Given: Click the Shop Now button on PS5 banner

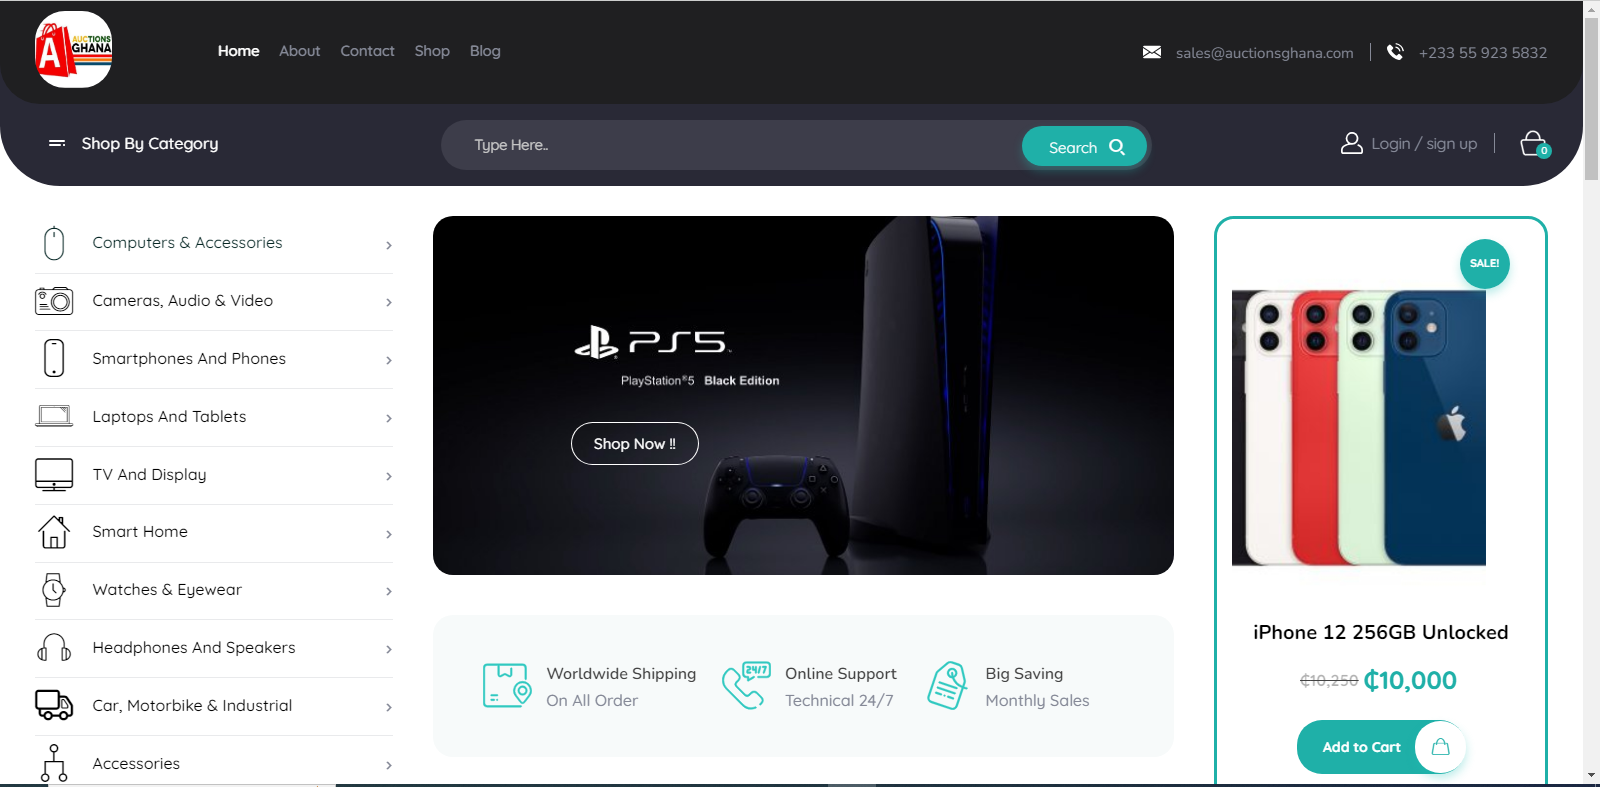Looking at the screenshot, I should pyautogui.click(x=634, y=444).
